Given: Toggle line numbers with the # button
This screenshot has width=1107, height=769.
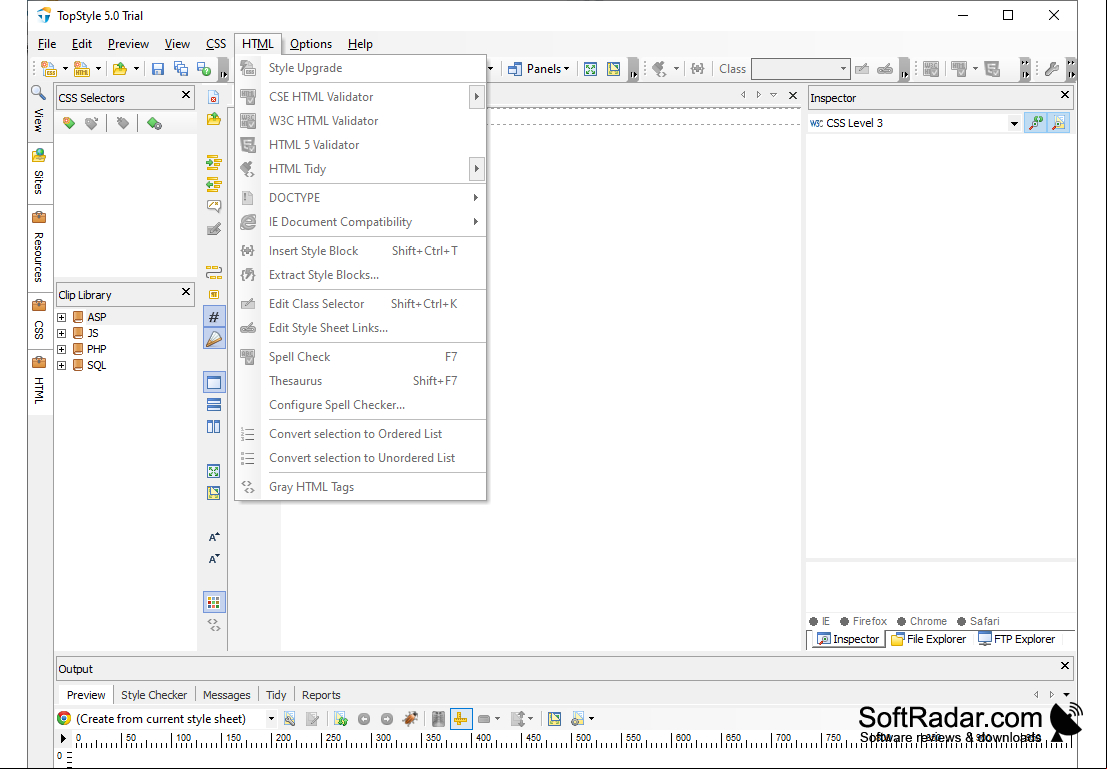Looking at the screenshot, I should [x=214, y=317].
